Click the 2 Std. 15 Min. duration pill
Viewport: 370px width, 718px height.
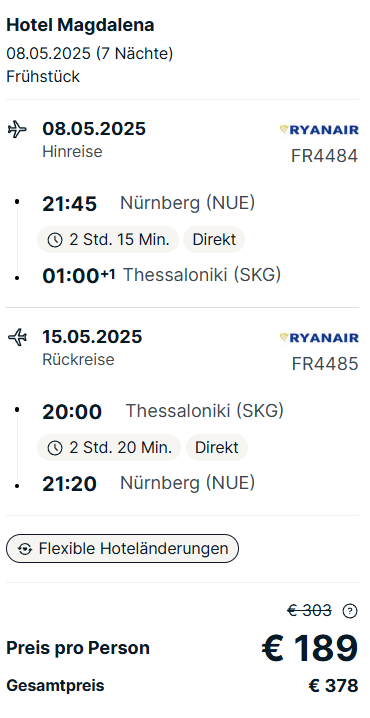coord(108,239)
